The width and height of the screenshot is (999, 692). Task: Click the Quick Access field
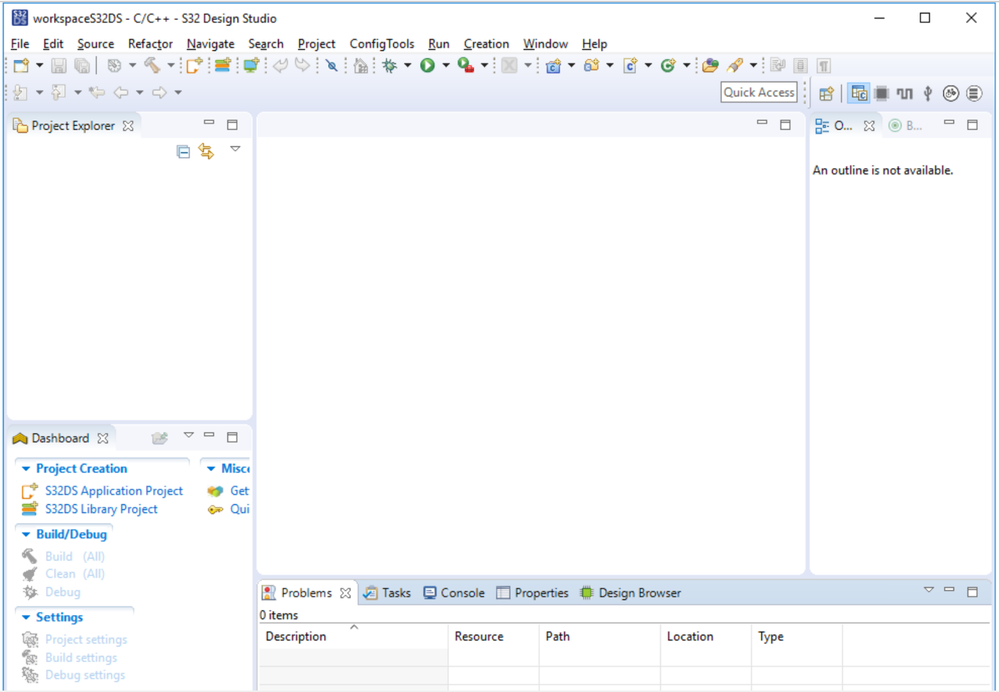pos(759,92)
